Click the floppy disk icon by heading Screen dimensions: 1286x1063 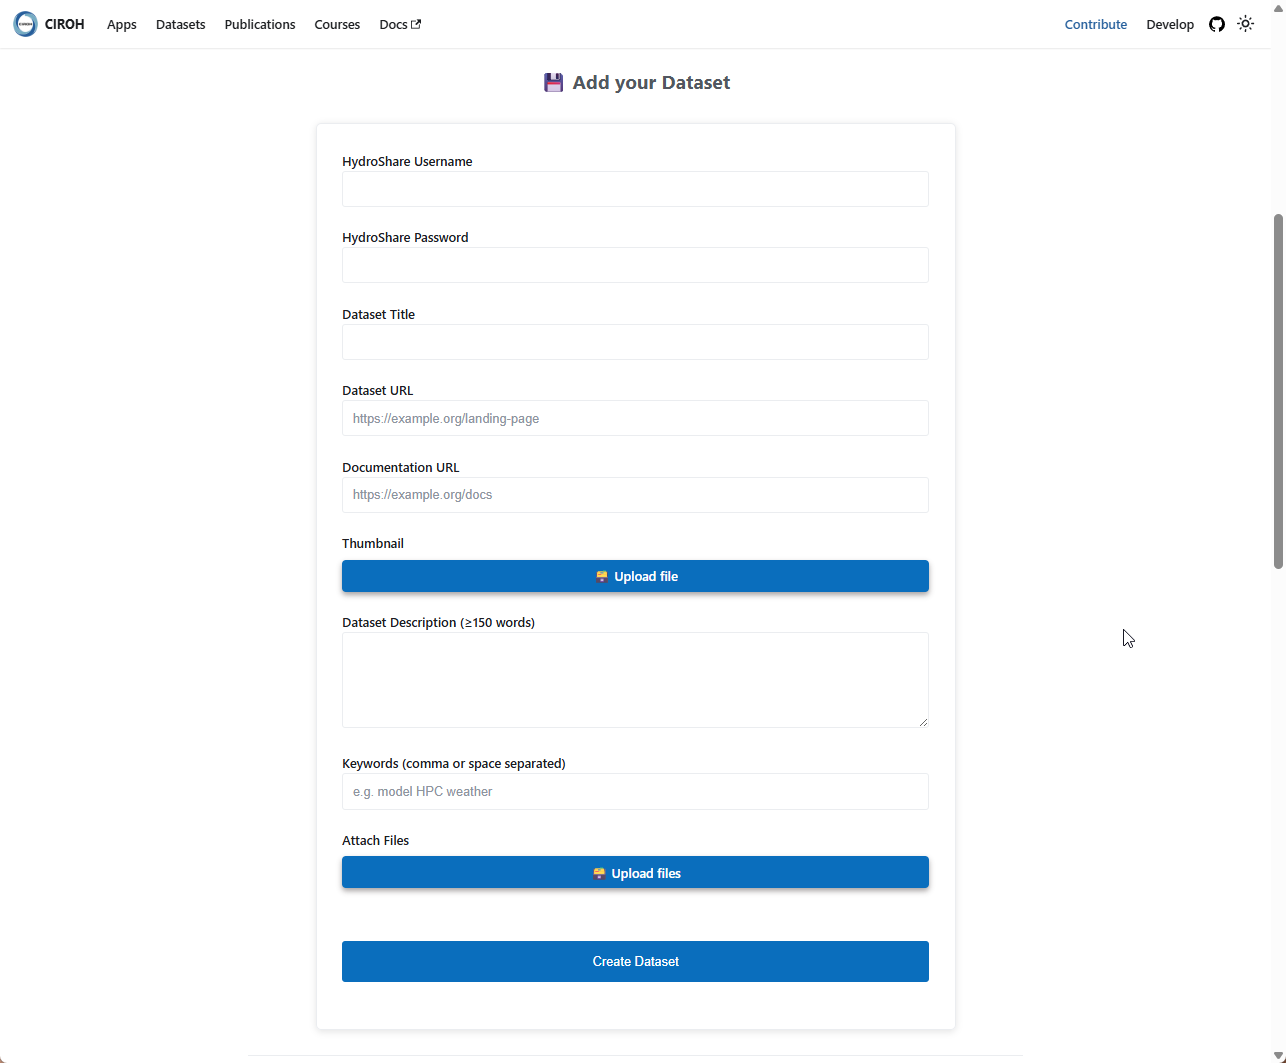pos(553,82)
